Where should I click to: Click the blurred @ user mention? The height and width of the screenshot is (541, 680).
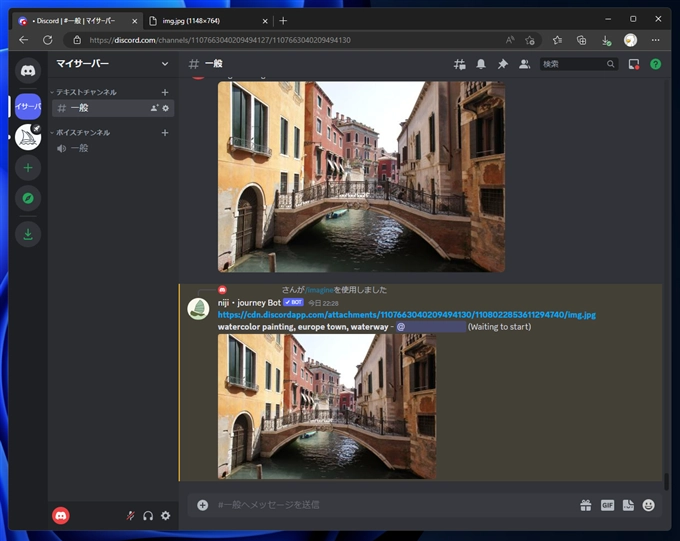[x=432, y=327]
